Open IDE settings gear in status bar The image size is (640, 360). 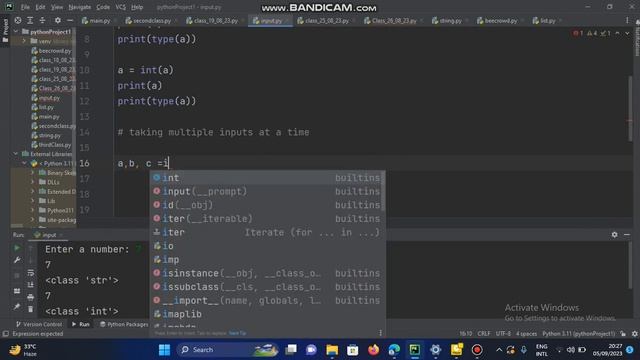click(x=634, y=333)
